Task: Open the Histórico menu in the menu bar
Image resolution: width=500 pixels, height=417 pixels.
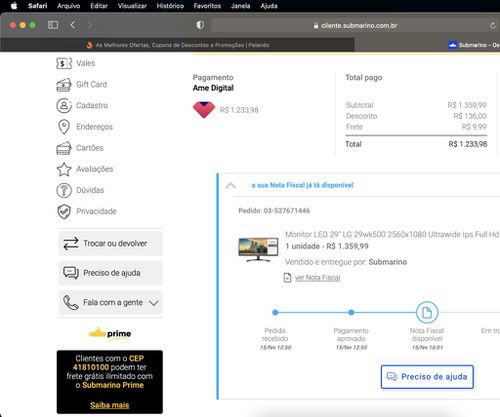Action: (170, 6)
